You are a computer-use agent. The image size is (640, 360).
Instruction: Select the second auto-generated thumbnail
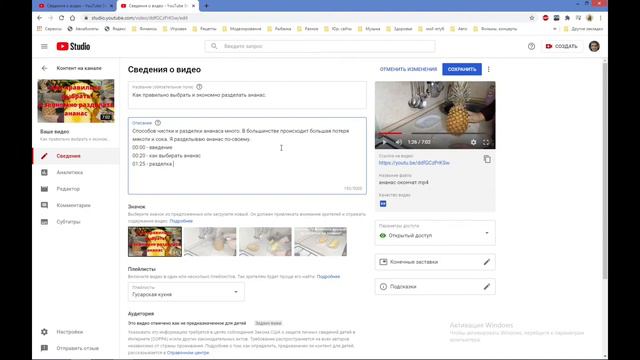tap(210, 242)
